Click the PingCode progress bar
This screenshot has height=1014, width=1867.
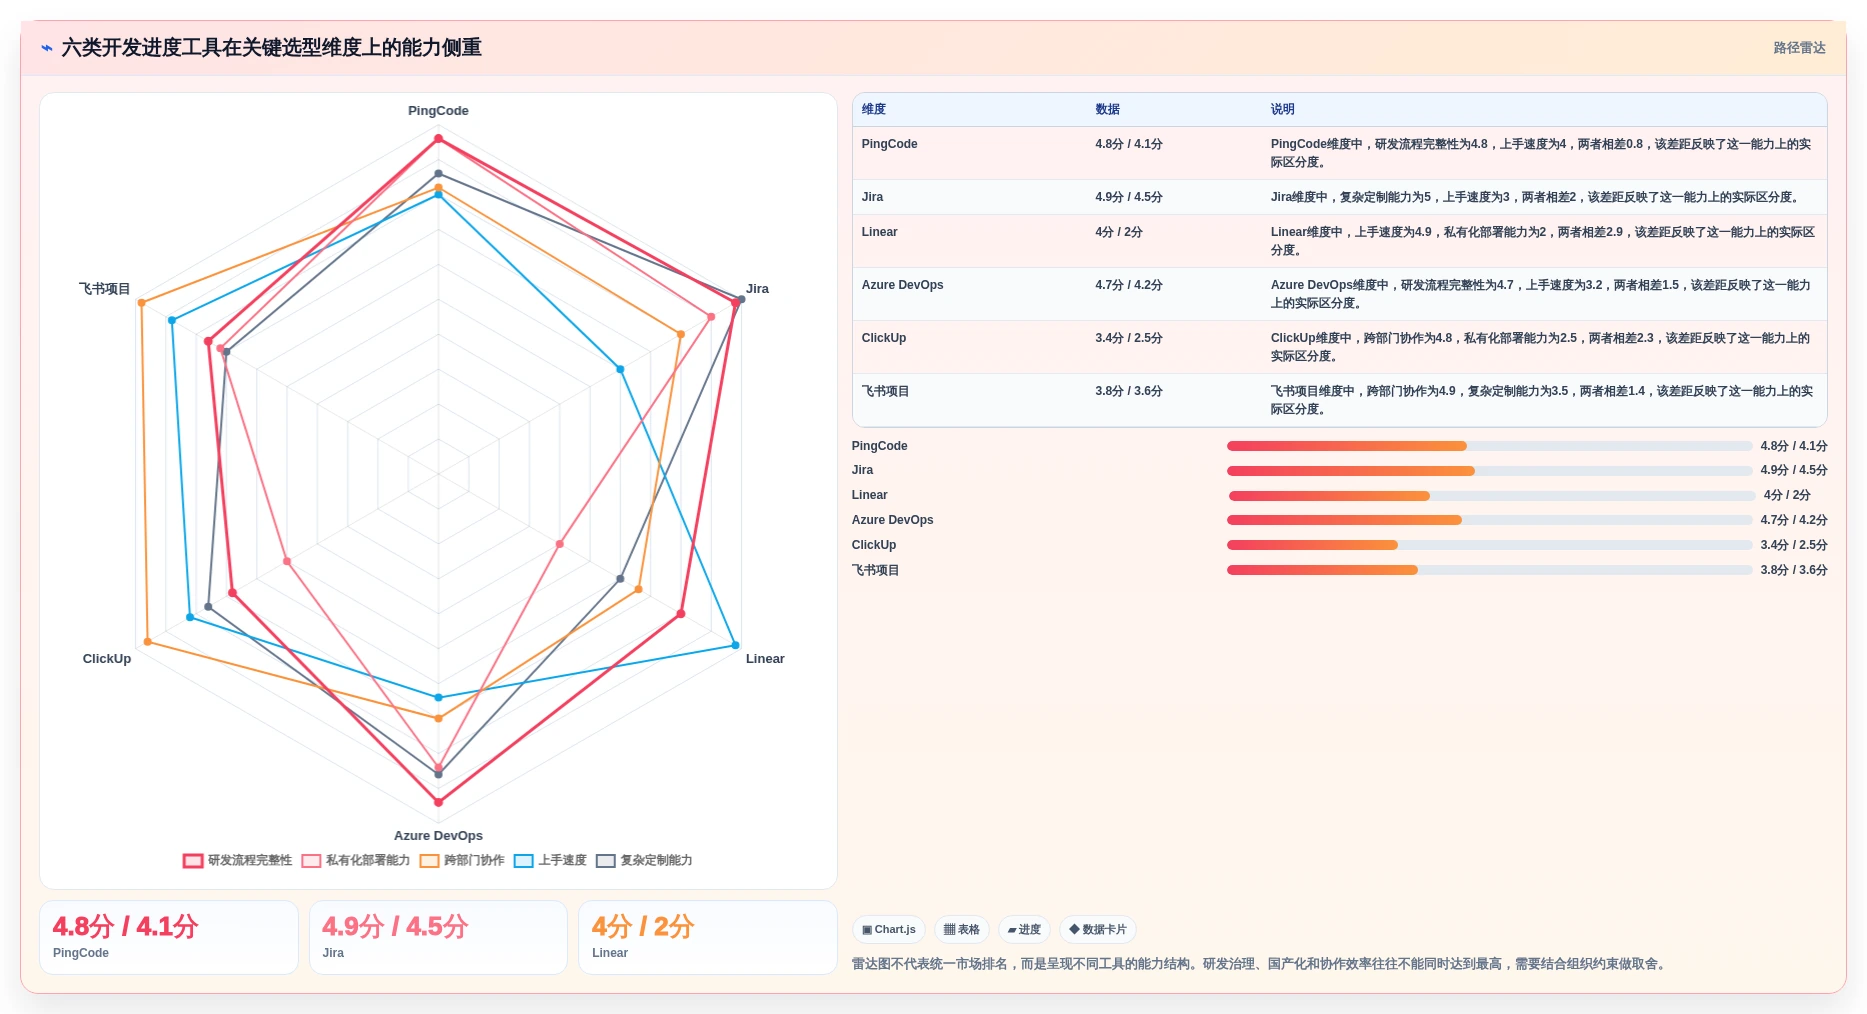click(1489, 446)
